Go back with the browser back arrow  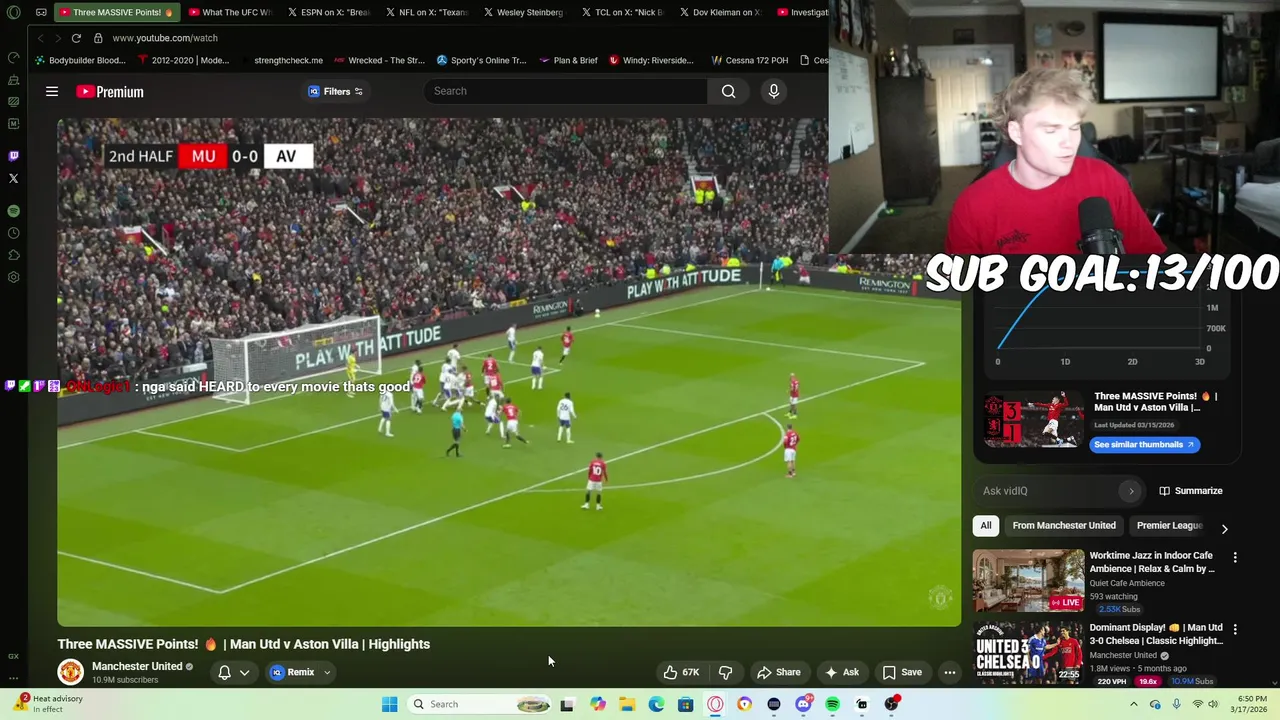[x=40, y=38]
